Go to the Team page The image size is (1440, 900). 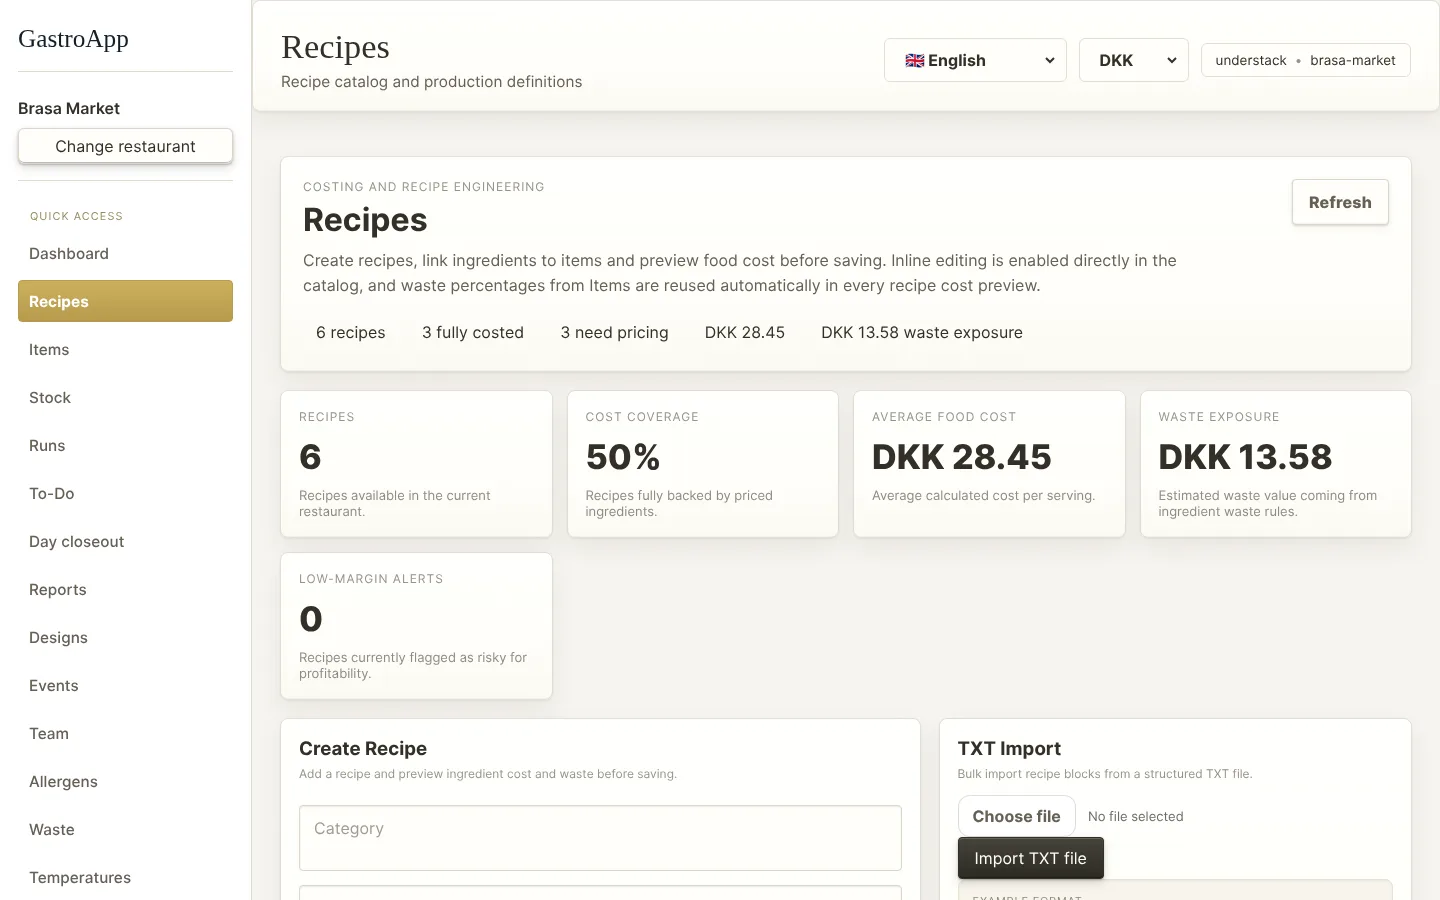pyautogui.click(x=125, y=734)
